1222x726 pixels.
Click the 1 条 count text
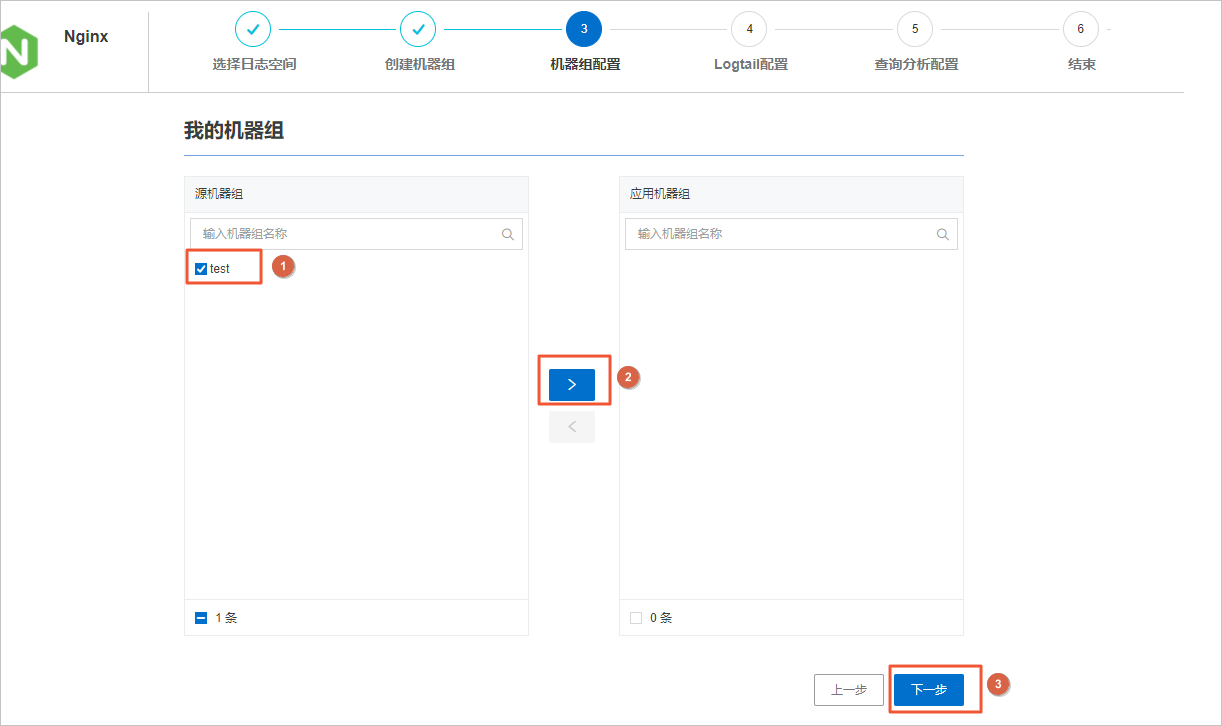[x=226, y=618]
